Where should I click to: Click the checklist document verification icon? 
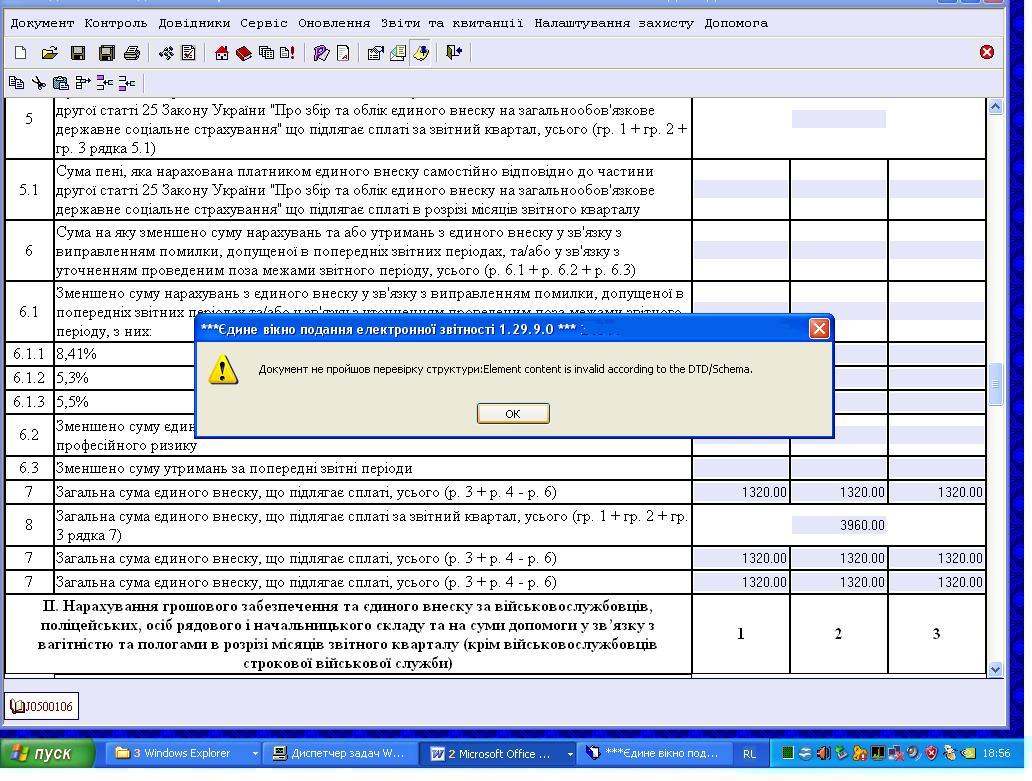pos(188,53)
